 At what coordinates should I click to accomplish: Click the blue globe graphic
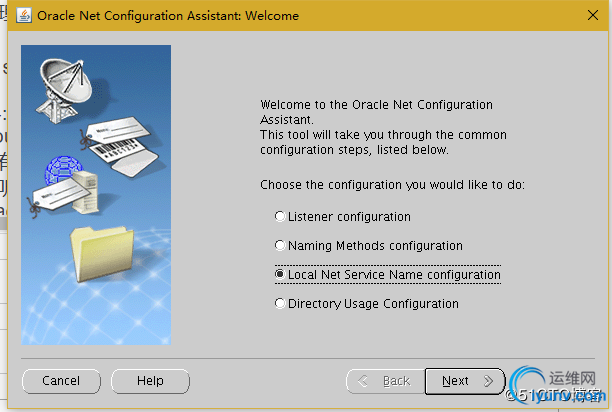pyautogui.click(x=61, y=166)
